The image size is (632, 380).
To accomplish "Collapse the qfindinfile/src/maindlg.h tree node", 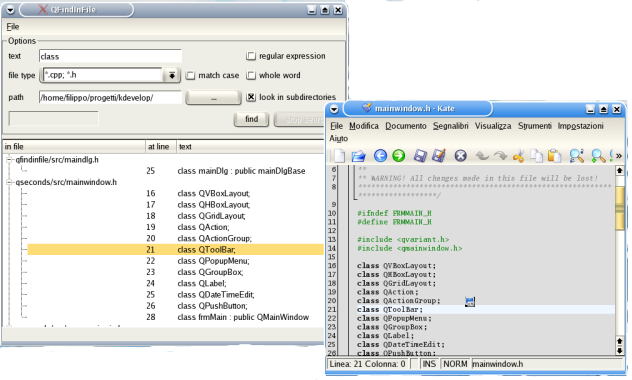I will coord(9,160).
